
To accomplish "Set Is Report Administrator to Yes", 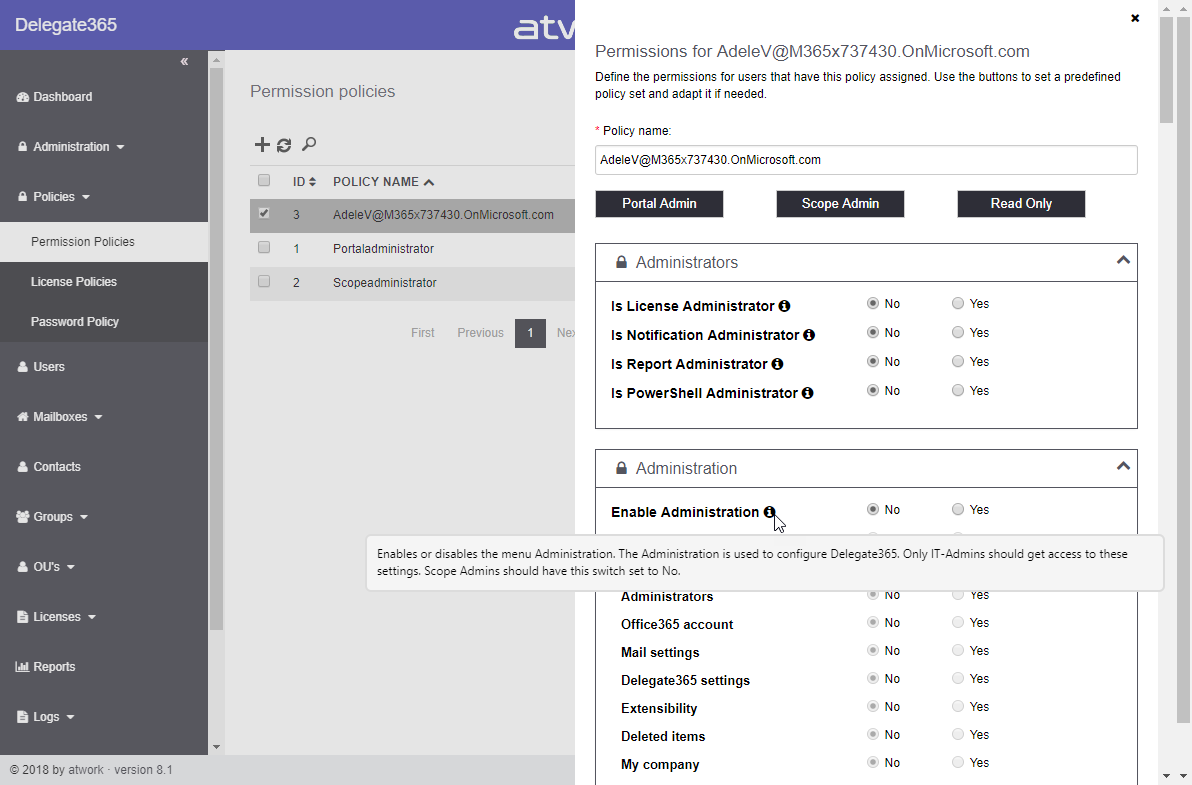I will coord(958,361).
